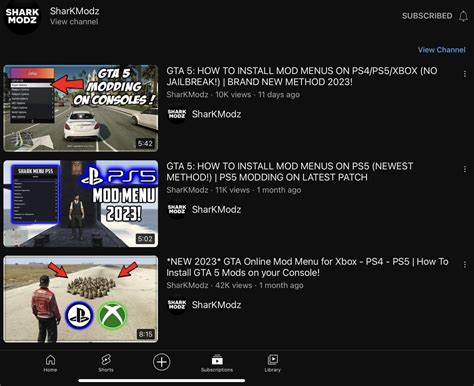Click the SharKModz channel name in header
Image resolution: width=474 pixels, height=386 pixels.
coord(75,11)
